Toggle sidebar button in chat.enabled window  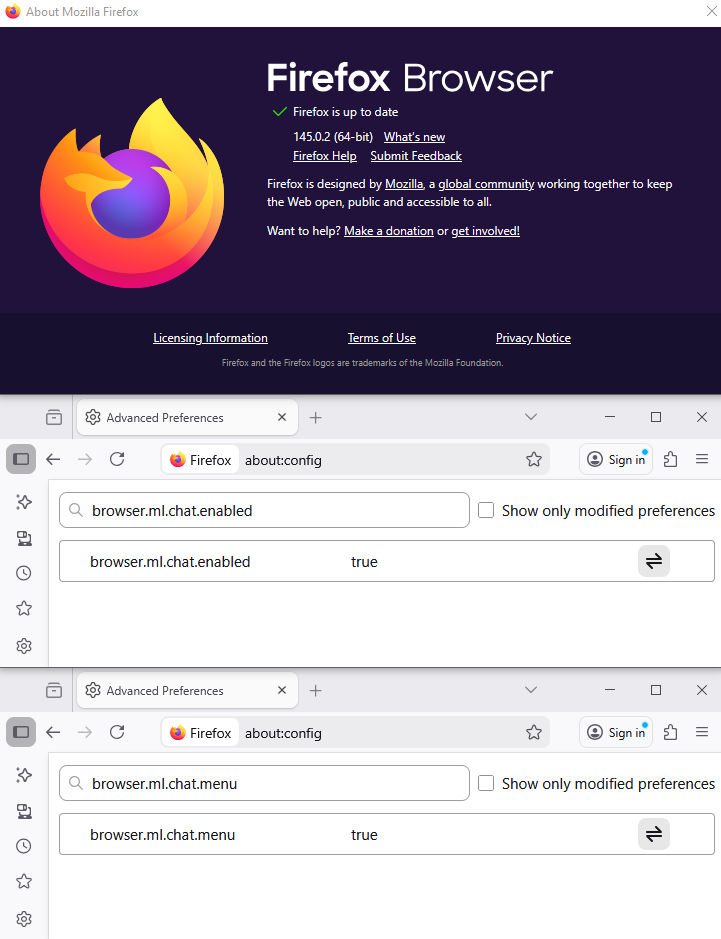[x=21, y=459]
